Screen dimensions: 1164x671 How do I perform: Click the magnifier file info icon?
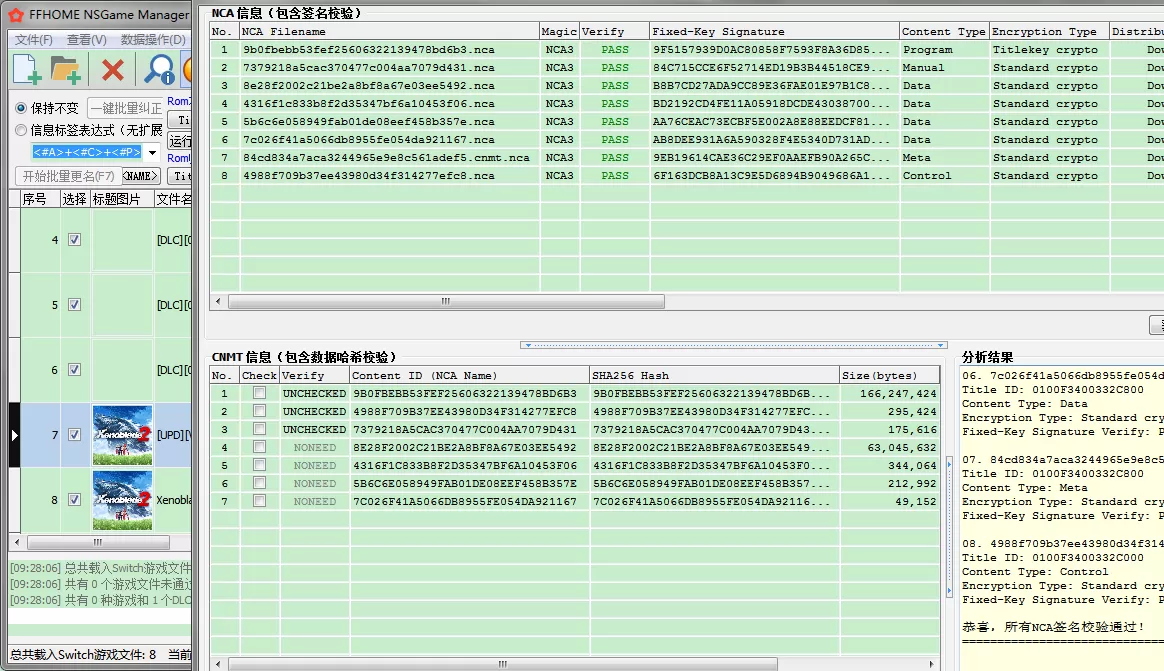(x=158, y=69)
